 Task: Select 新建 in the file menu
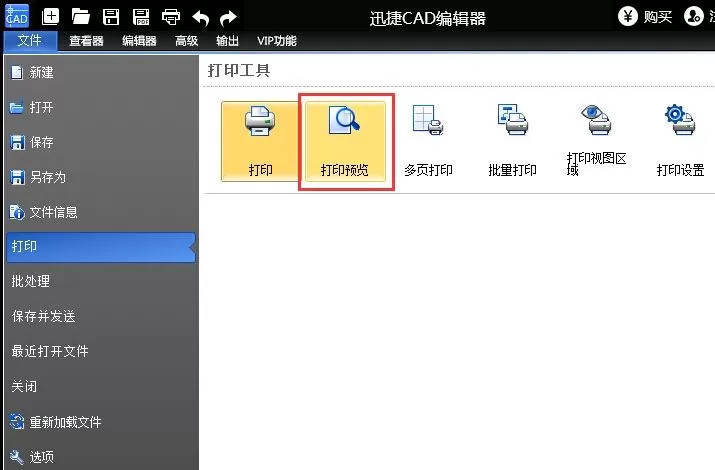[x=101, y=72]
